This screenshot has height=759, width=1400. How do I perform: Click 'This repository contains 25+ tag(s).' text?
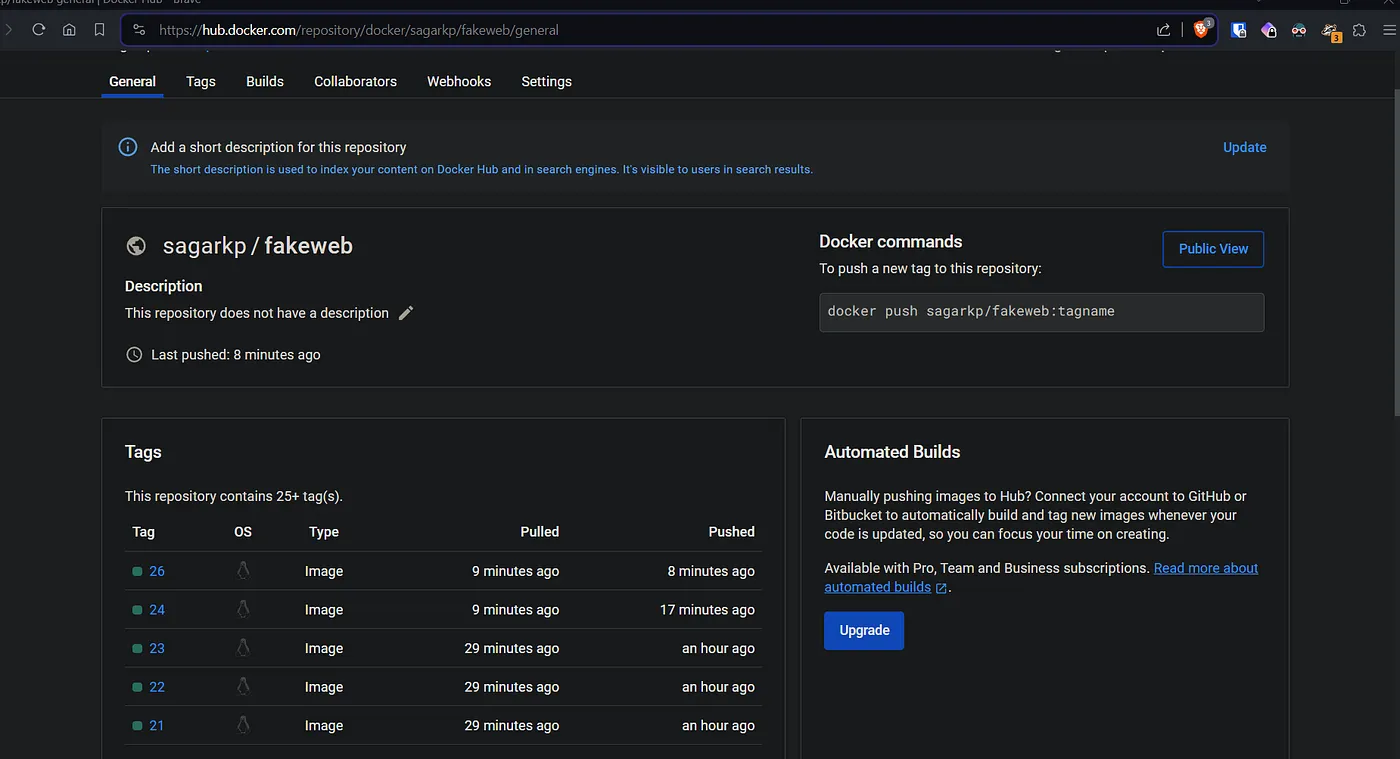234,496
